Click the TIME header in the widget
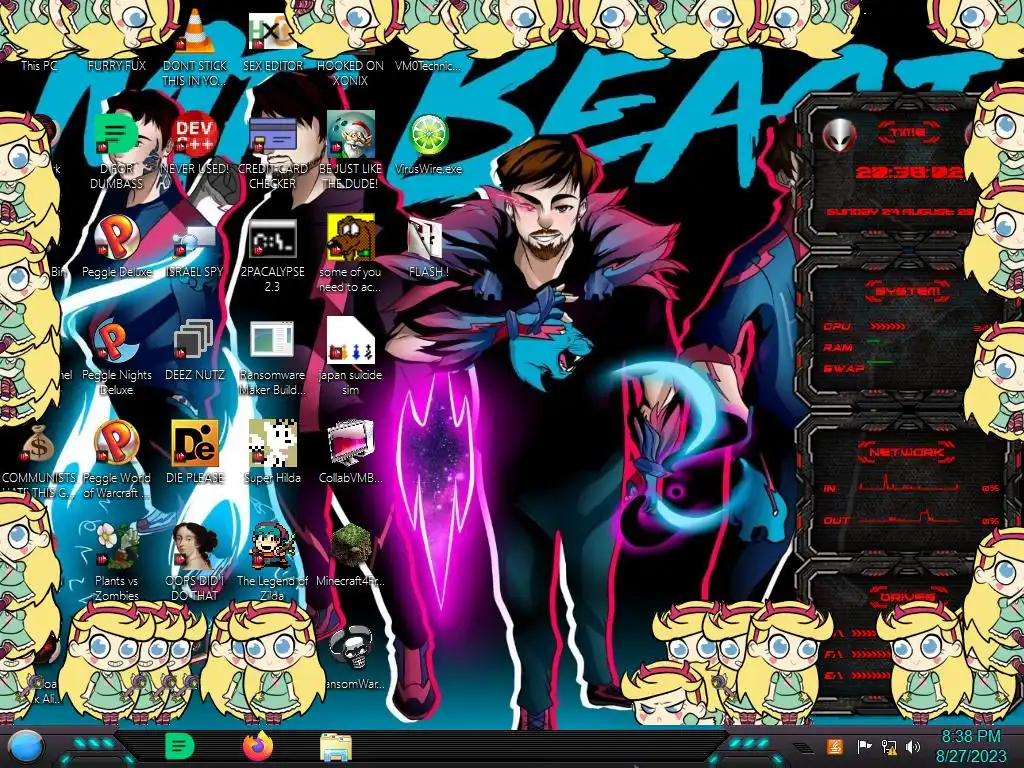 pos(908,132)
